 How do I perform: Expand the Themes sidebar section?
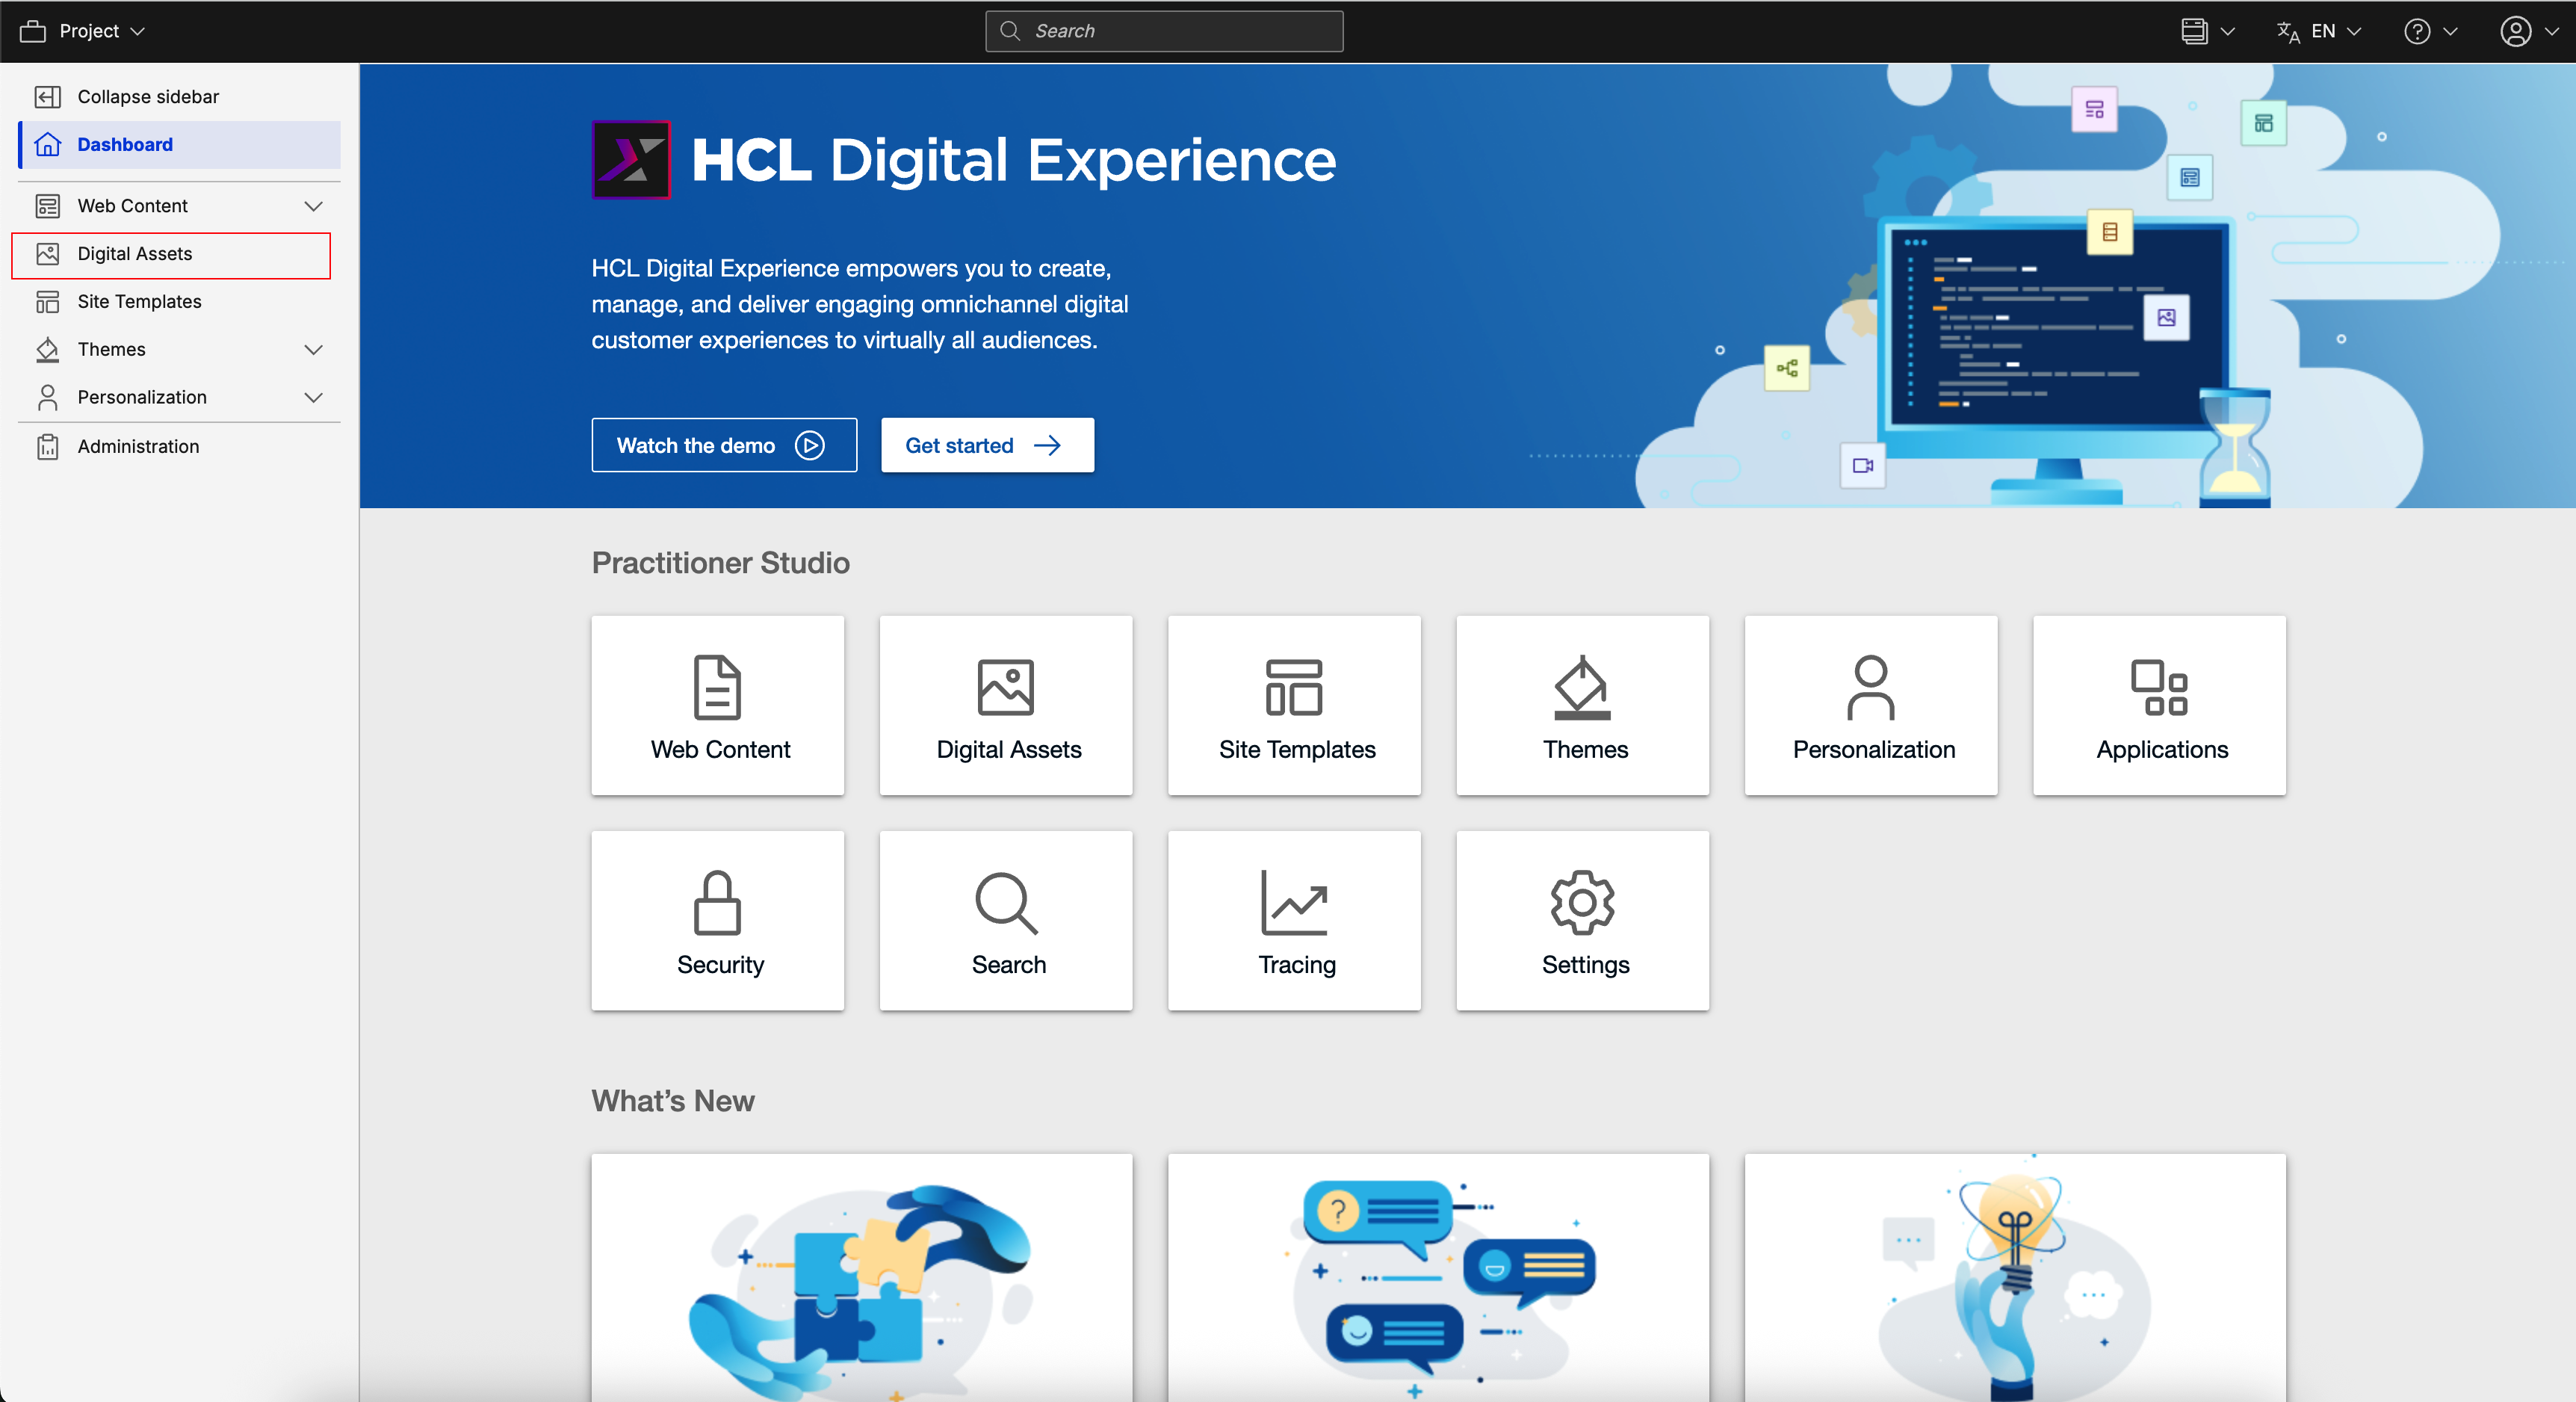point(314,349)
